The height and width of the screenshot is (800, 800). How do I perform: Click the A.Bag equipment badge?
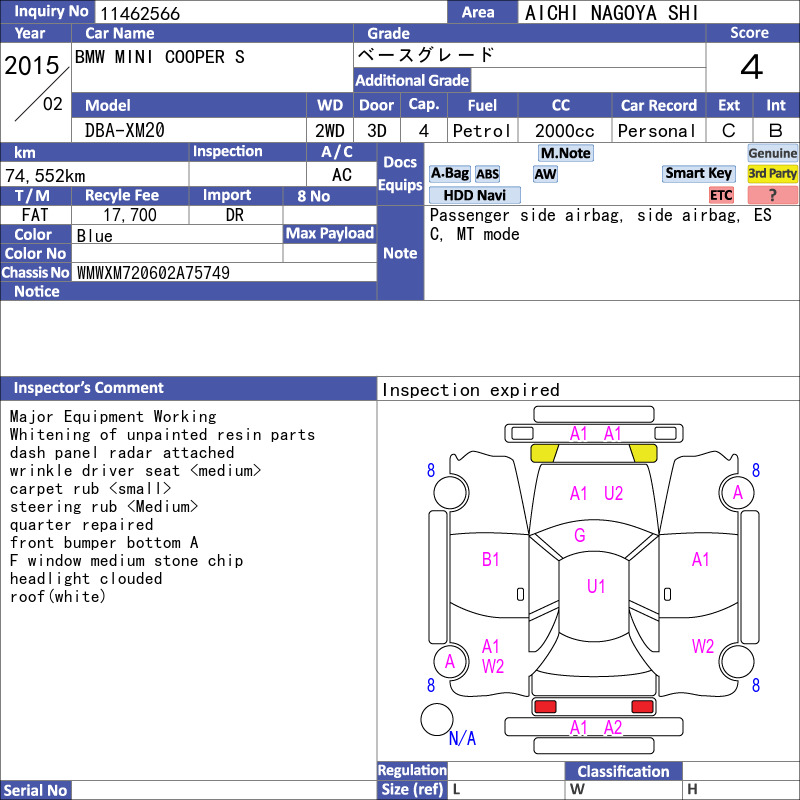449,174
